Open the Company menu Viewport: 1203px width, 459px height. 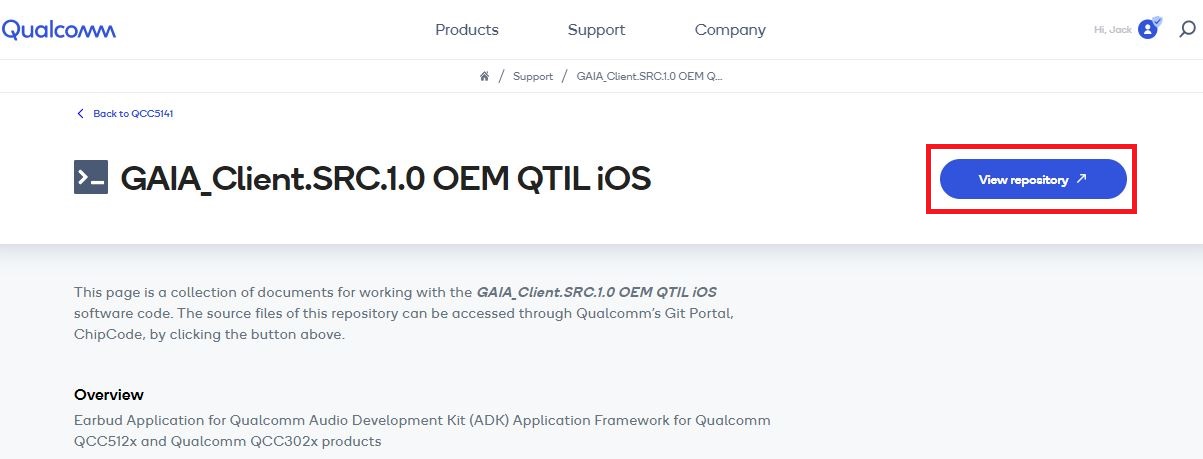[730, 30]
